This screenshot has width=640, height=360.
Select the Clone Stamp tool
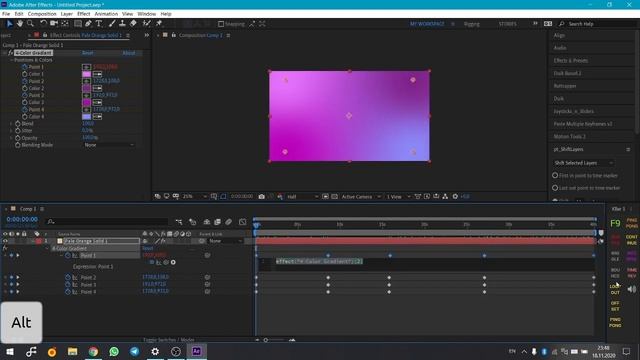[122, 24]
